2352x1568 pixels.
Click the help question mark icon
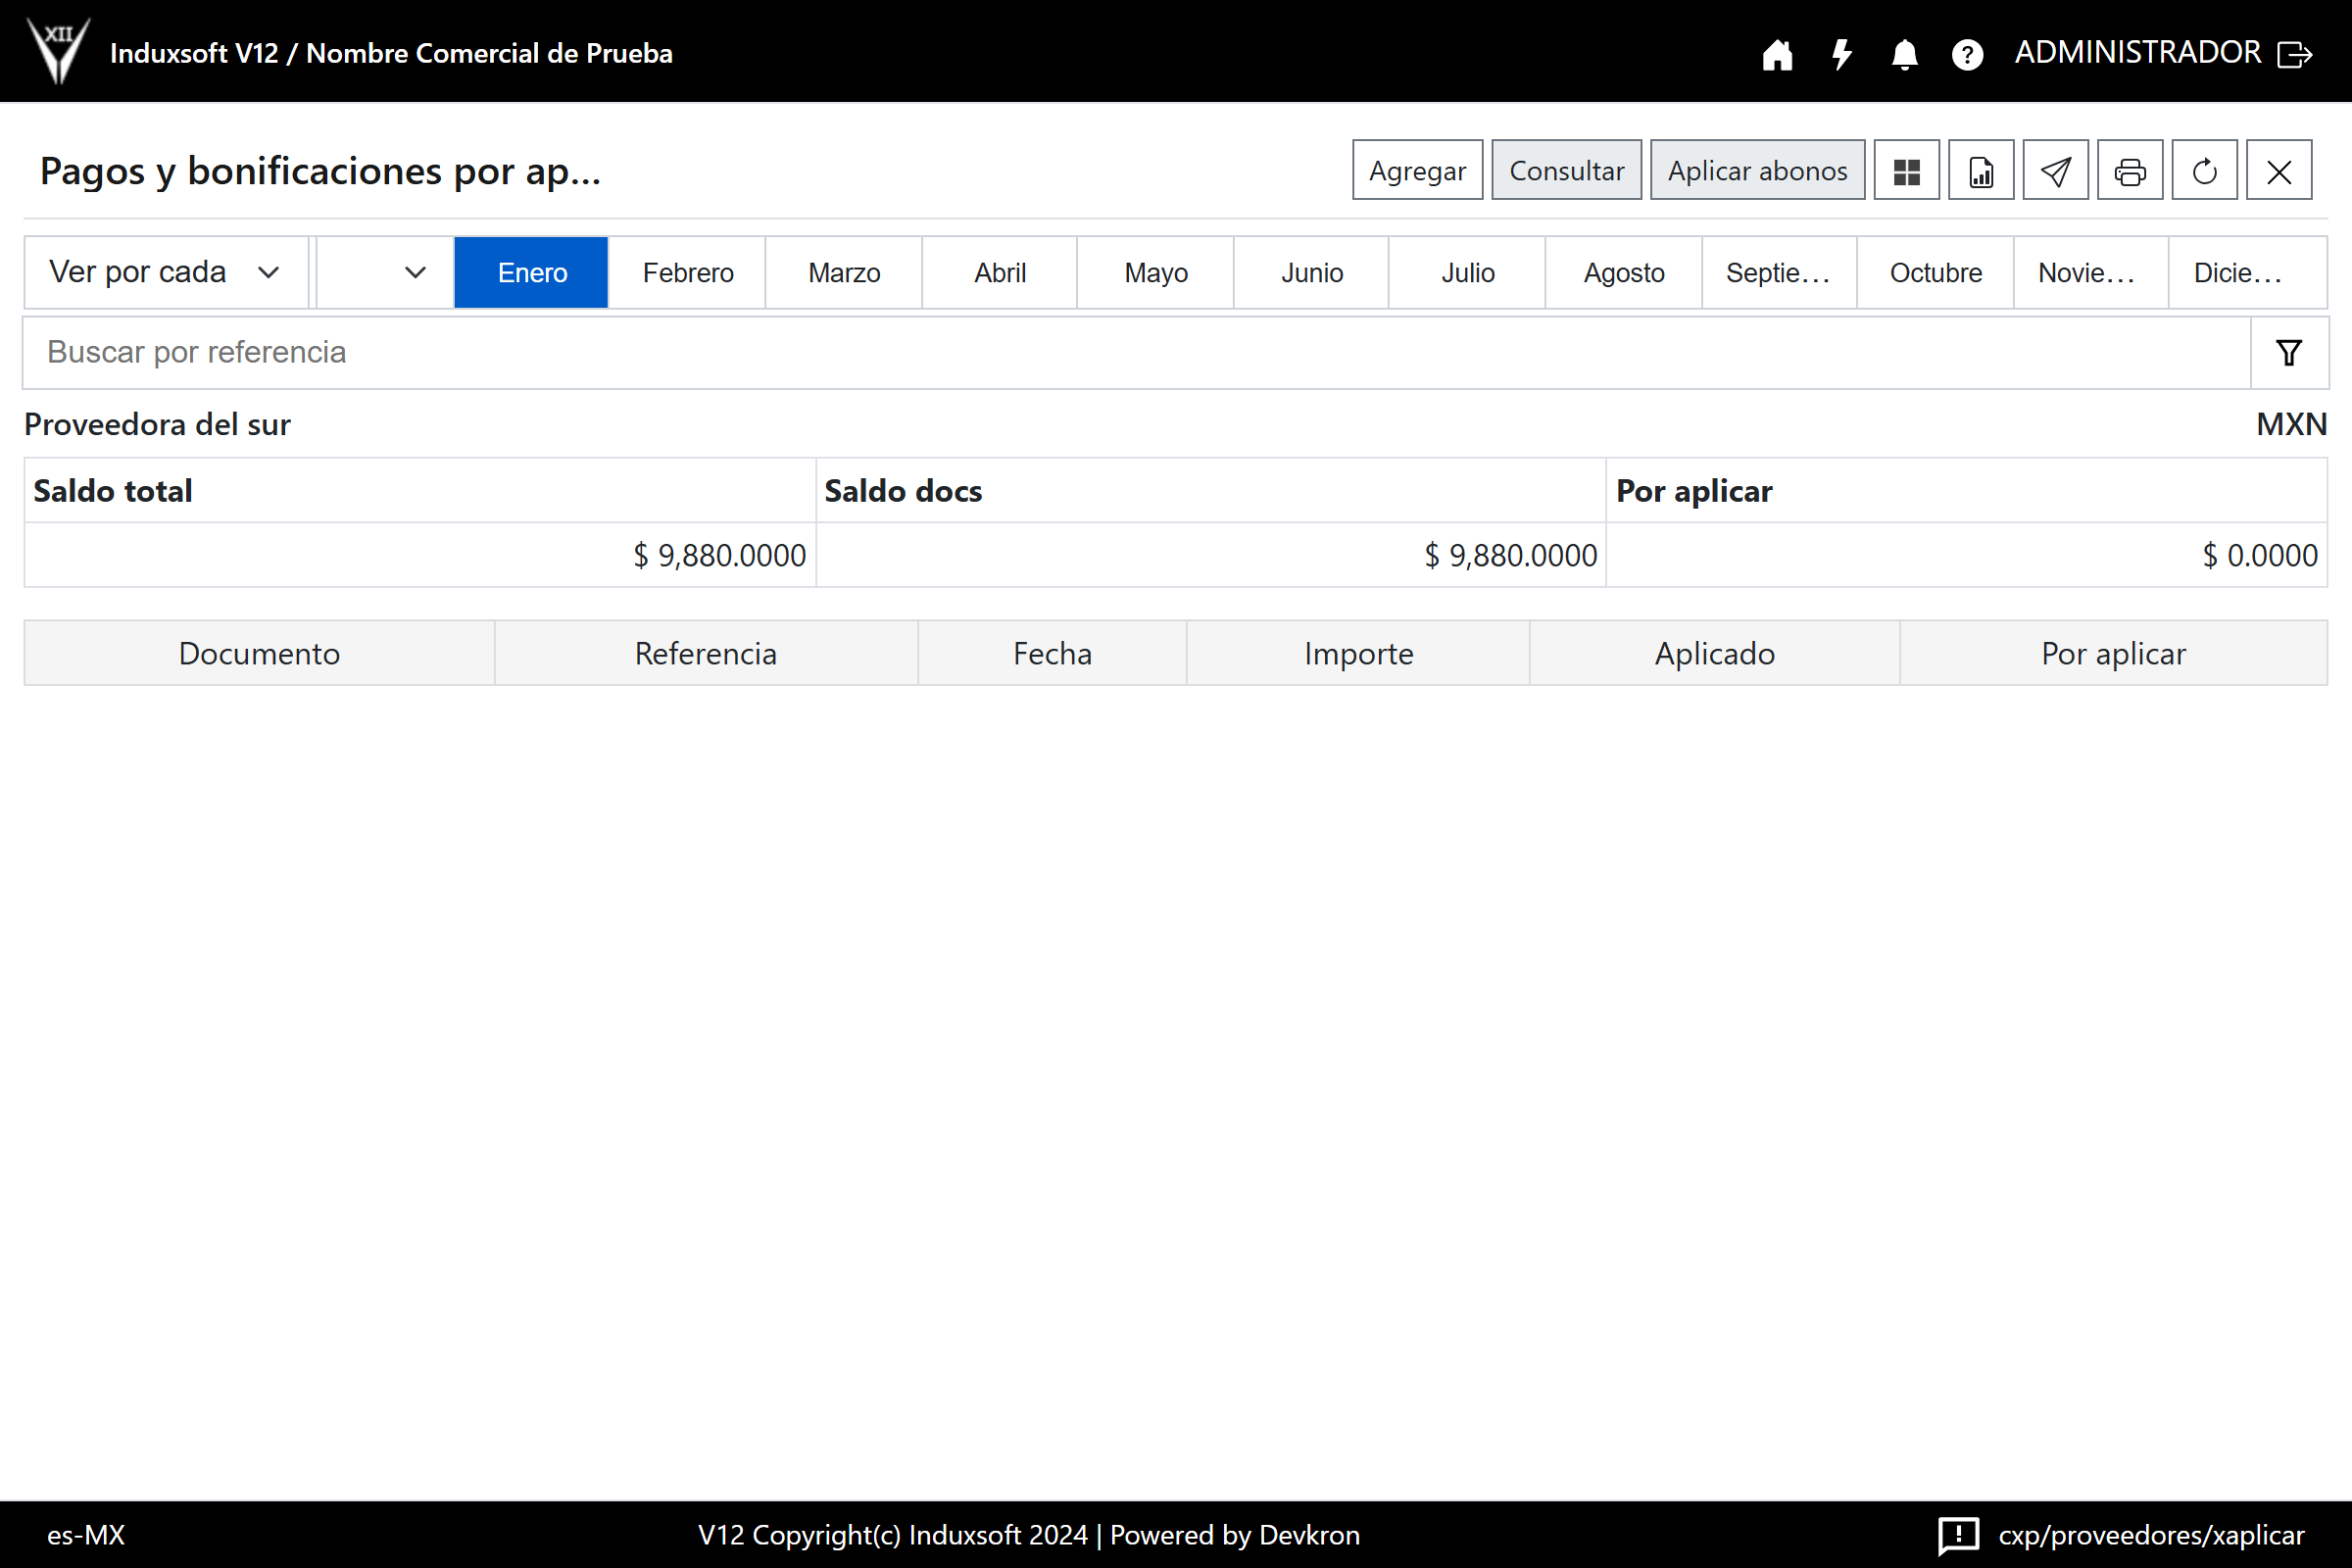tap(1967, 54)
